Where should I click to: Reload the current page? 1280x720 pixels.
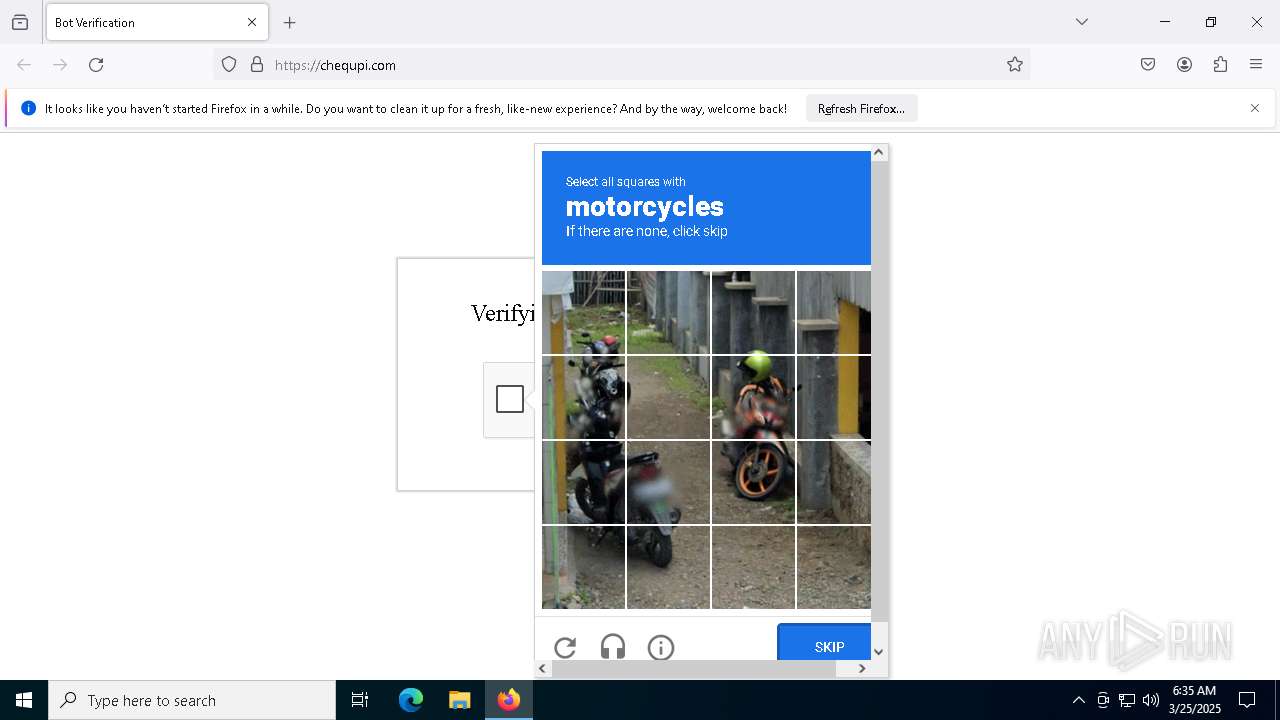coord(96,65)
